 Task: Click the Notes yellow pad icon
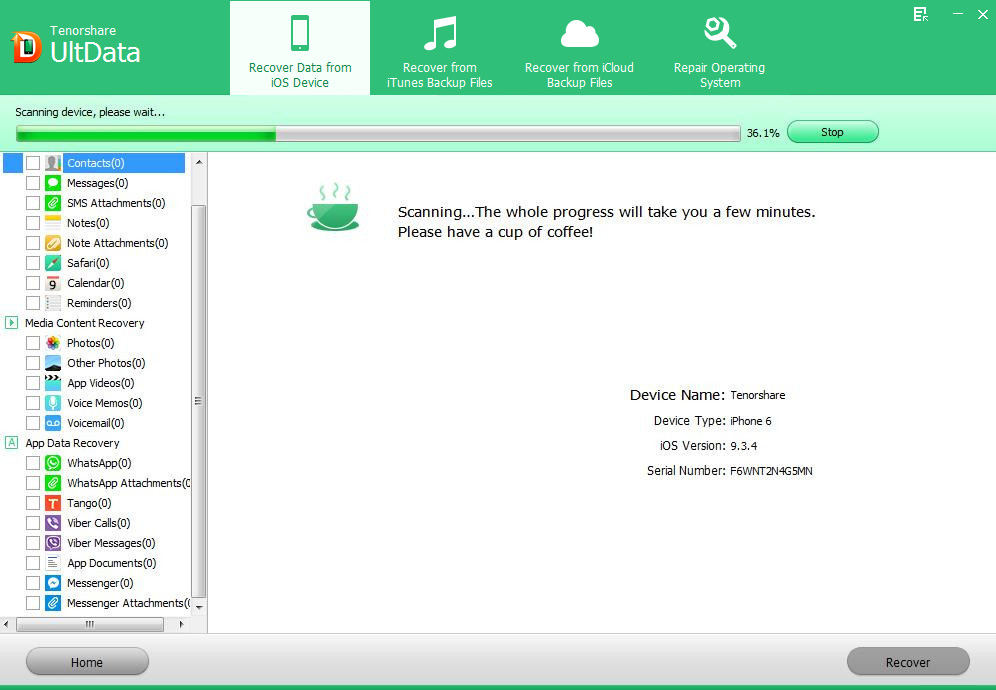coord(53,223)
